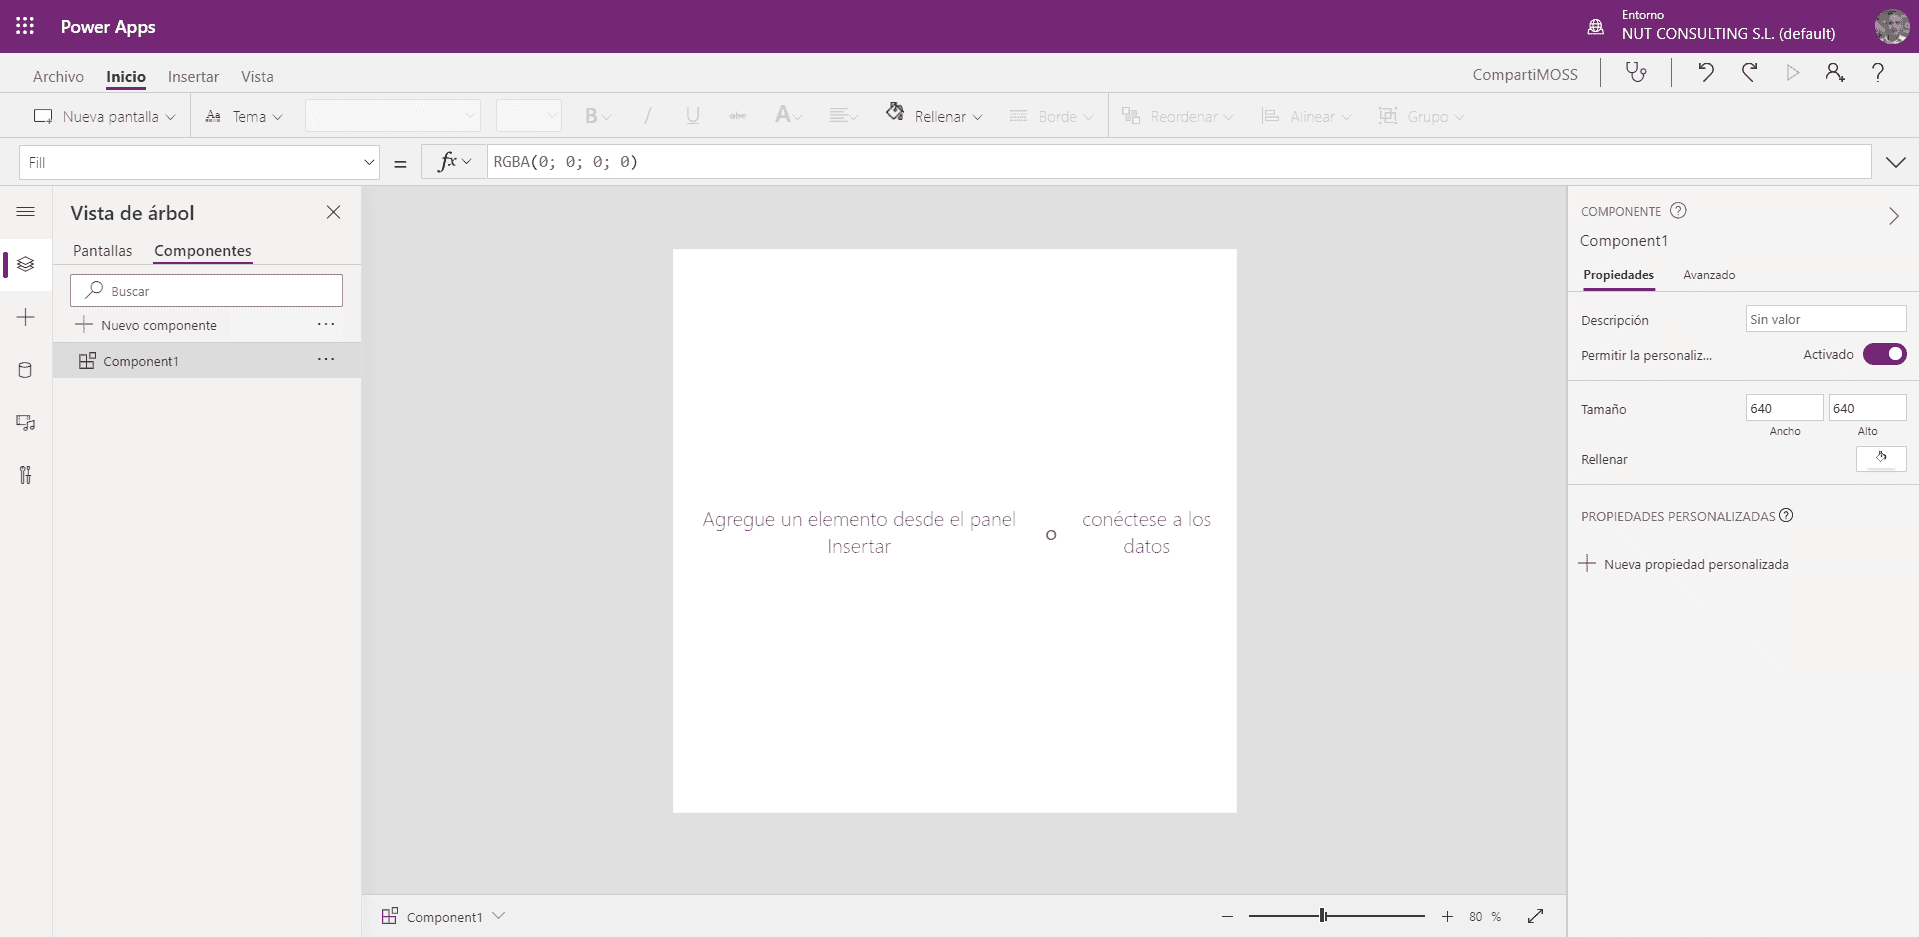
Task: Zoom out with minus button
Action: click(x=1227, y=916)
